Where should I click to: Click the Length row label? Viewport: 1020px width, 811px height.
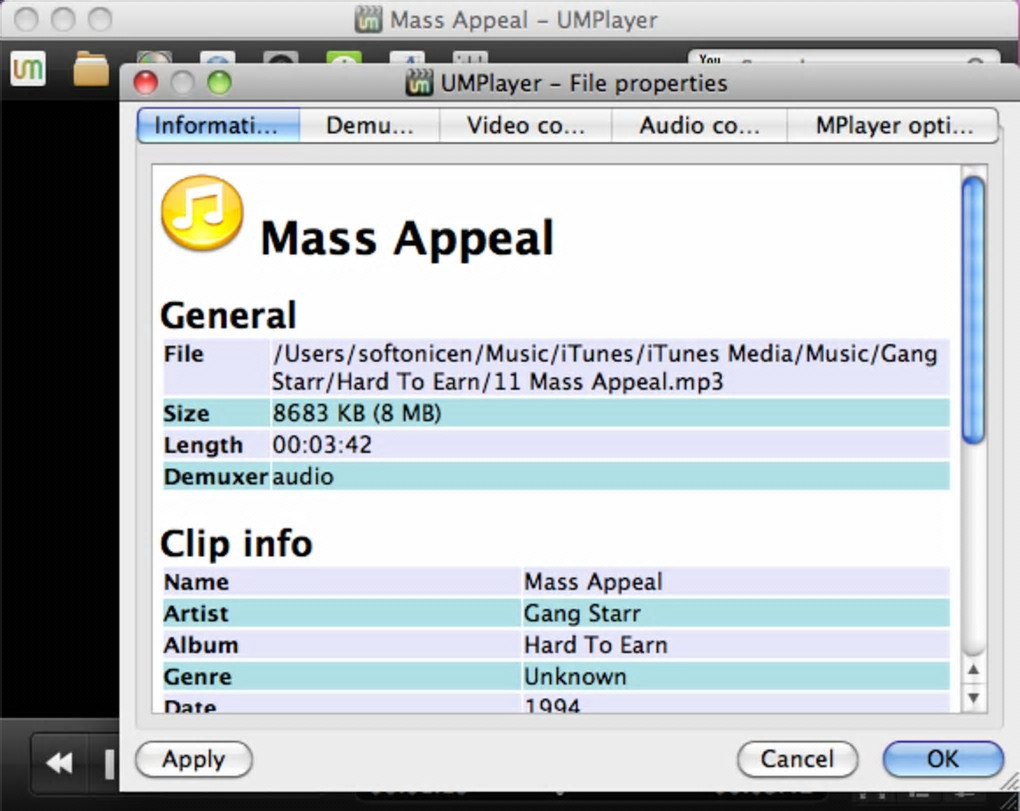click(203, 445)
